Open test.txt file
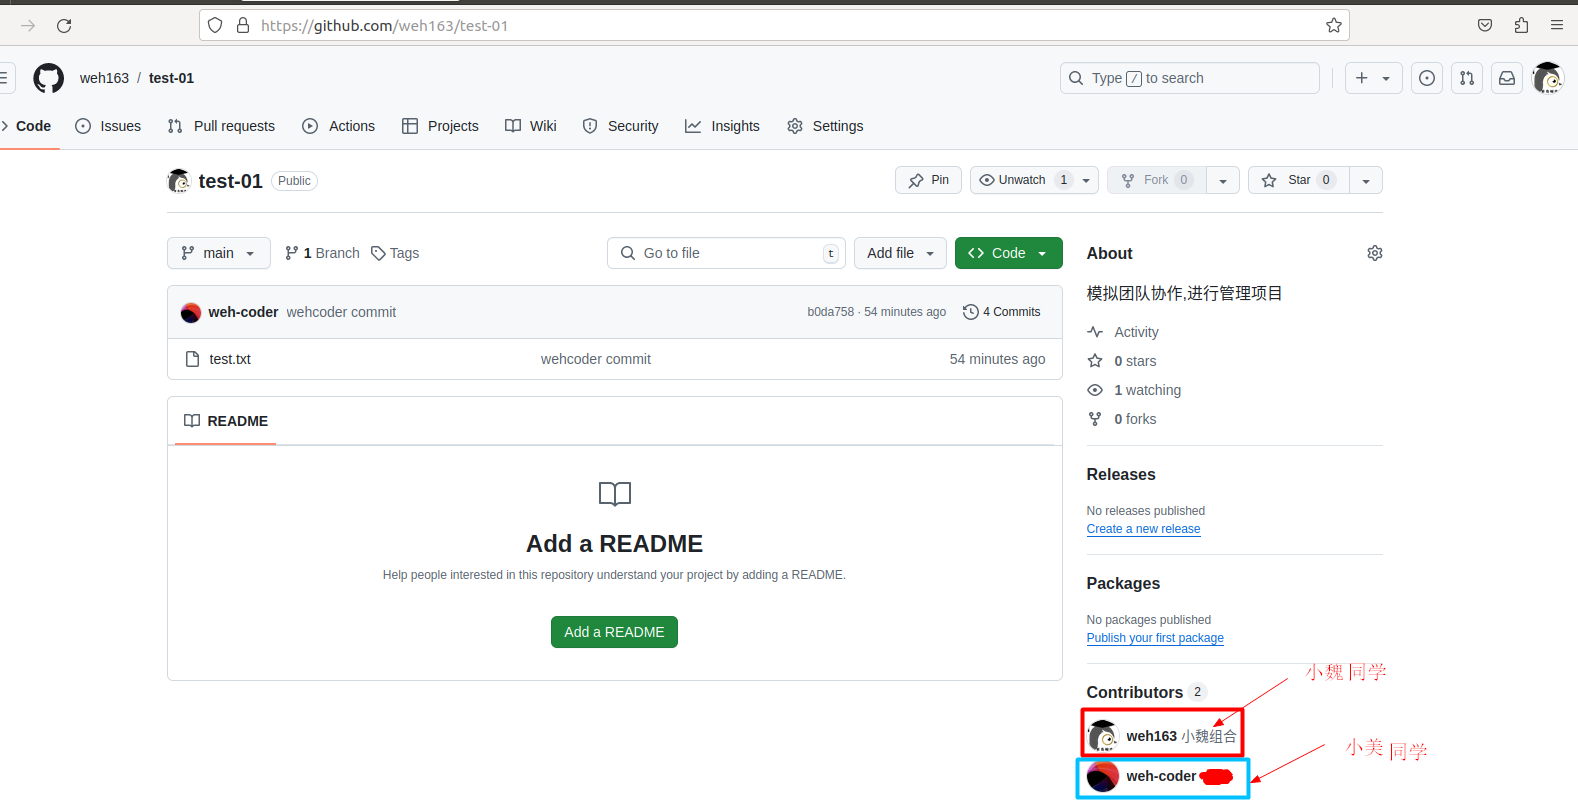 click(x=230, y=359)
